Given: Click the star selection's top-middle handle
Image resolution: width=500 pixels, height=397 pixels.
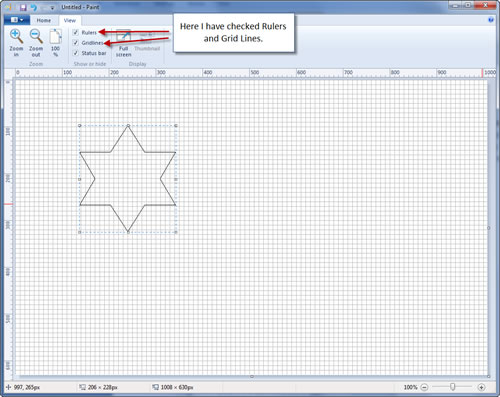Looking at the screenshot, I should pos(128,126).
